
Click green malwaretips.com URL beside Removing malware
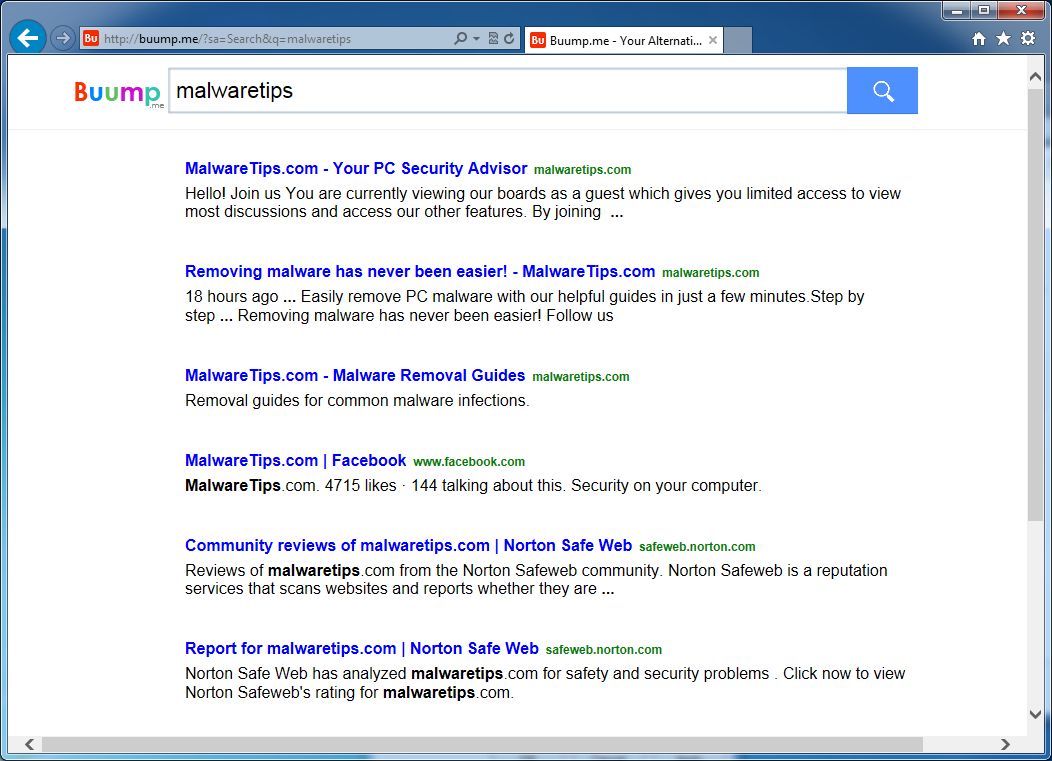[711, 273]
